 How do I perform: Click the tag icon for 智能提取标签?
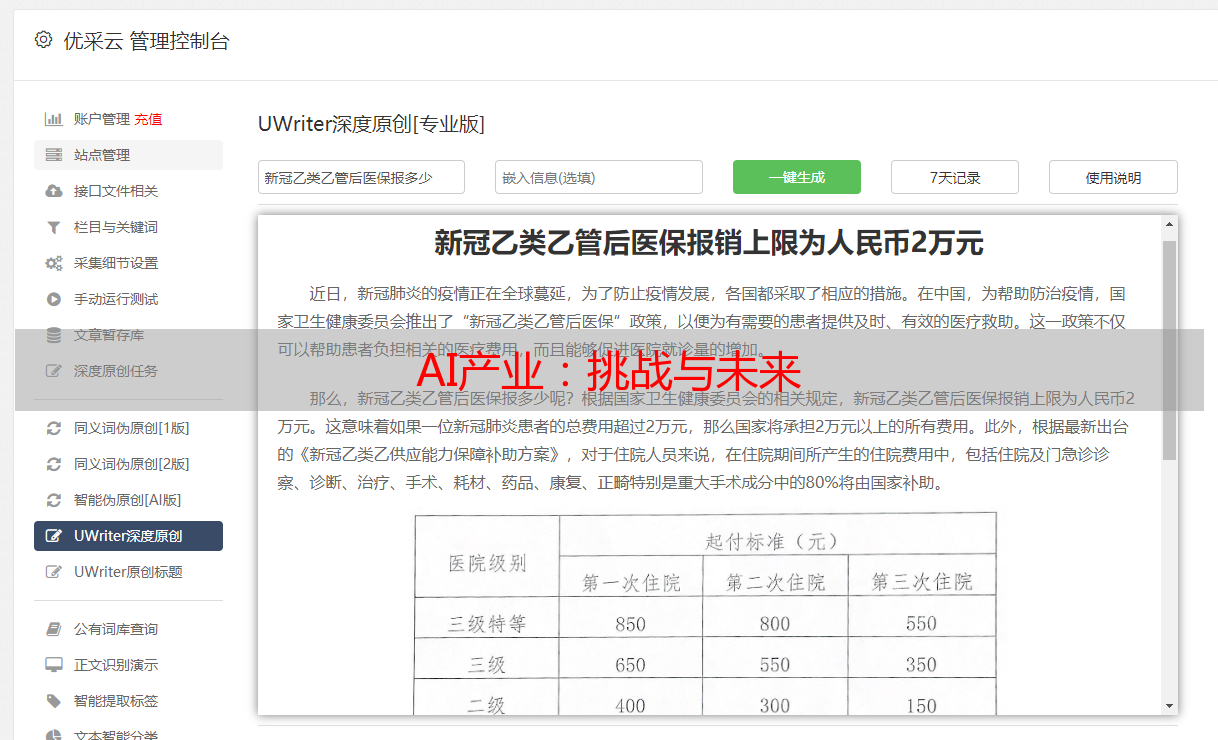click(54, 701)
